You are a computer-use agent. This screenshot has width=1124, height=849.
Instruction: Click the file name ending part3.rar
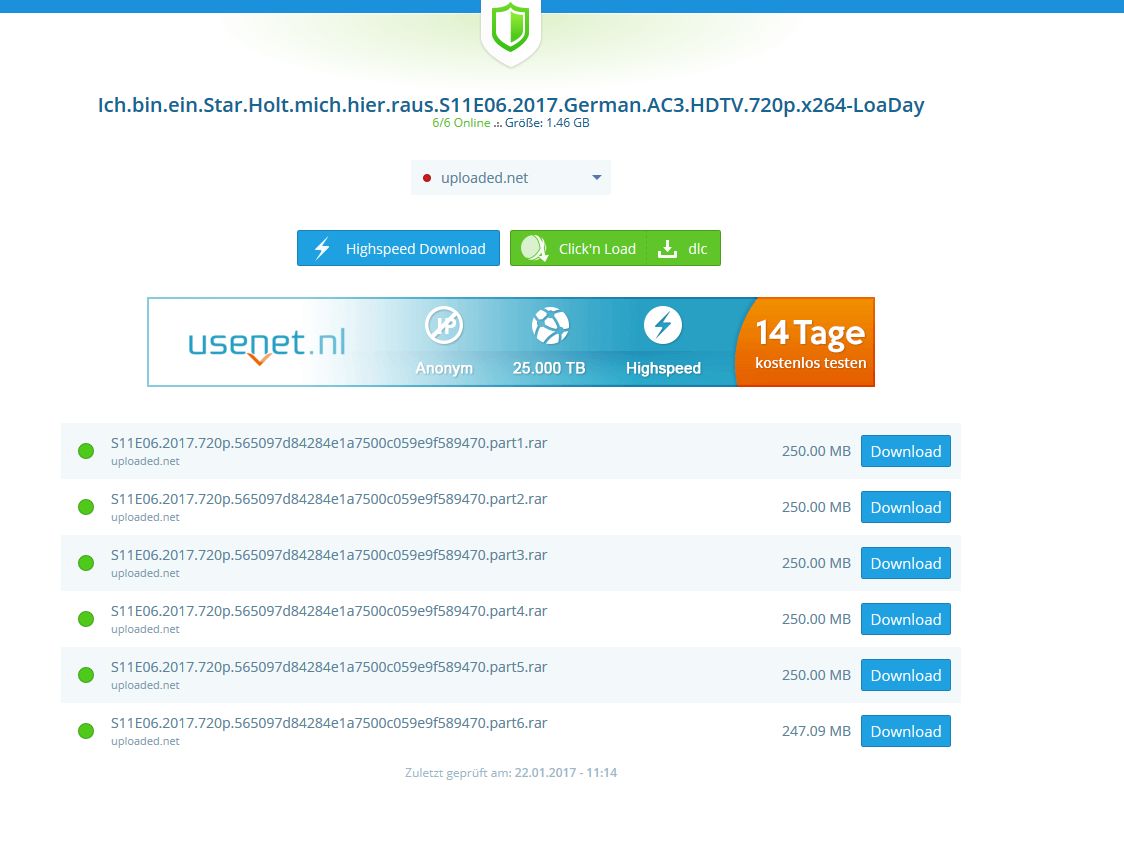(x=329, y=555)
